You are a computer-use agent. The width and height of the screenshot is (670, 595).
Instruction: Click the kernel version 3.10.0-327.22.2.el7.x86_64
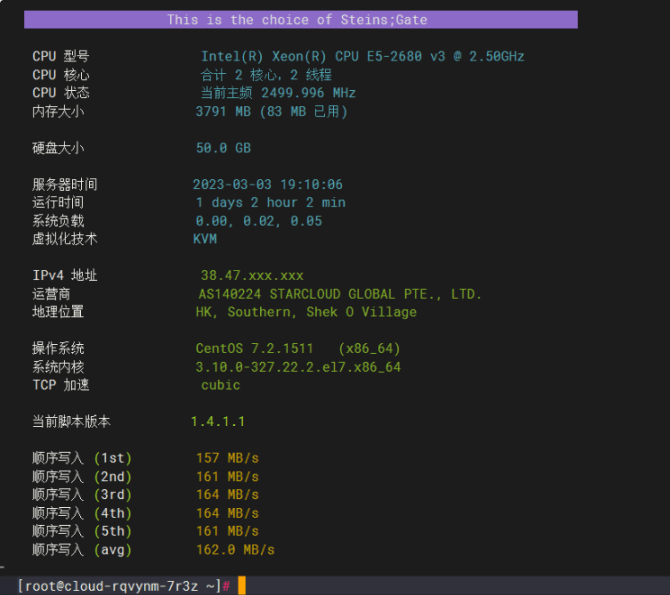click(x=298, y=367)
